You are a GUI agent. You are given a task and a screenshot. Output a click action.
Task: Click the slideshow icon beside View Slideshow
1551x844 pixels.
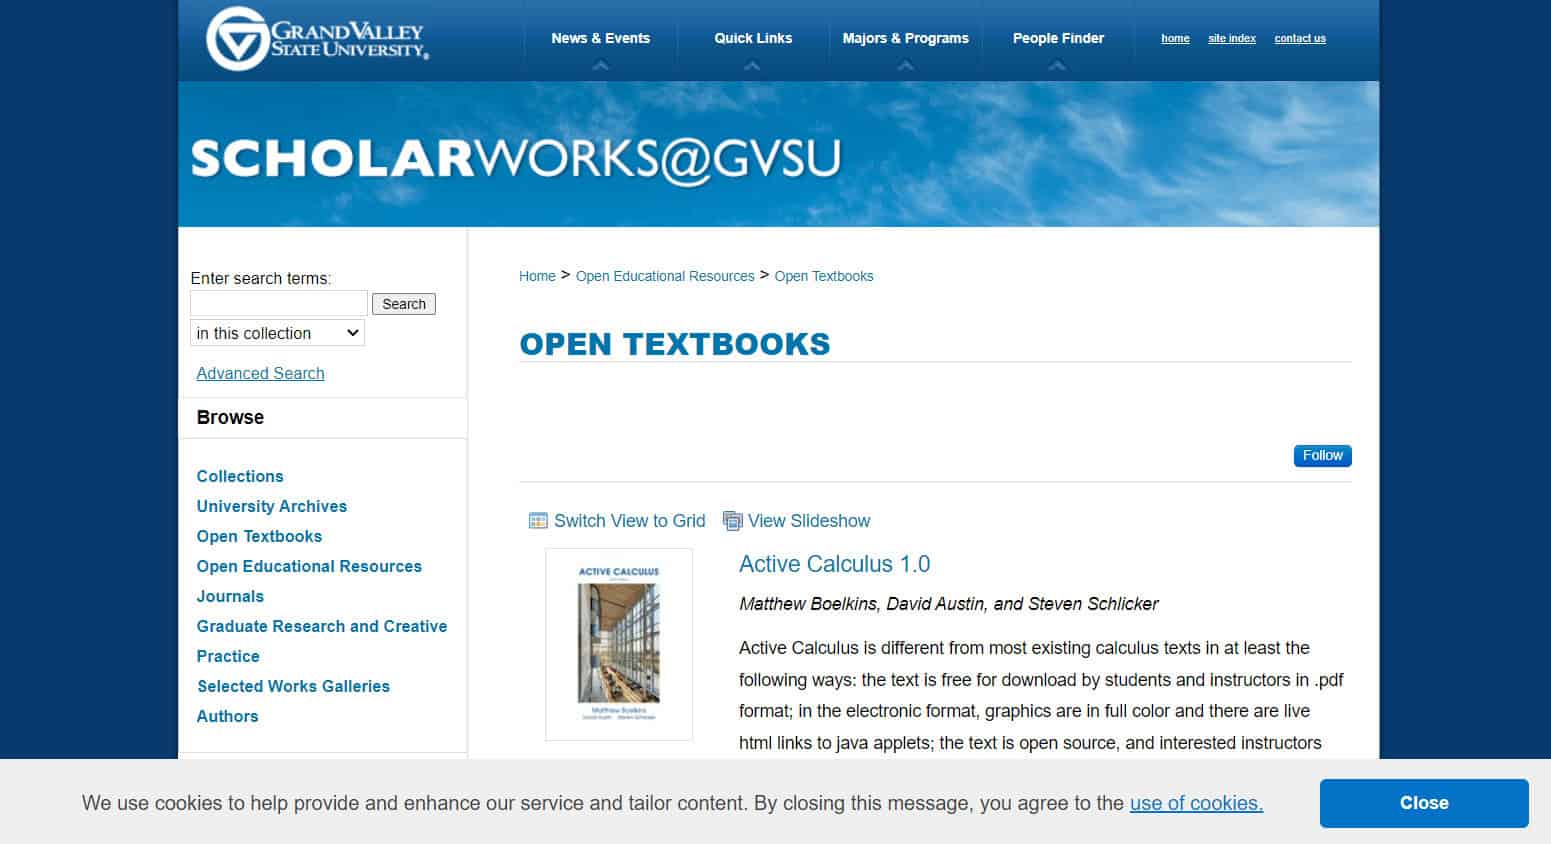tap(733, 521)
